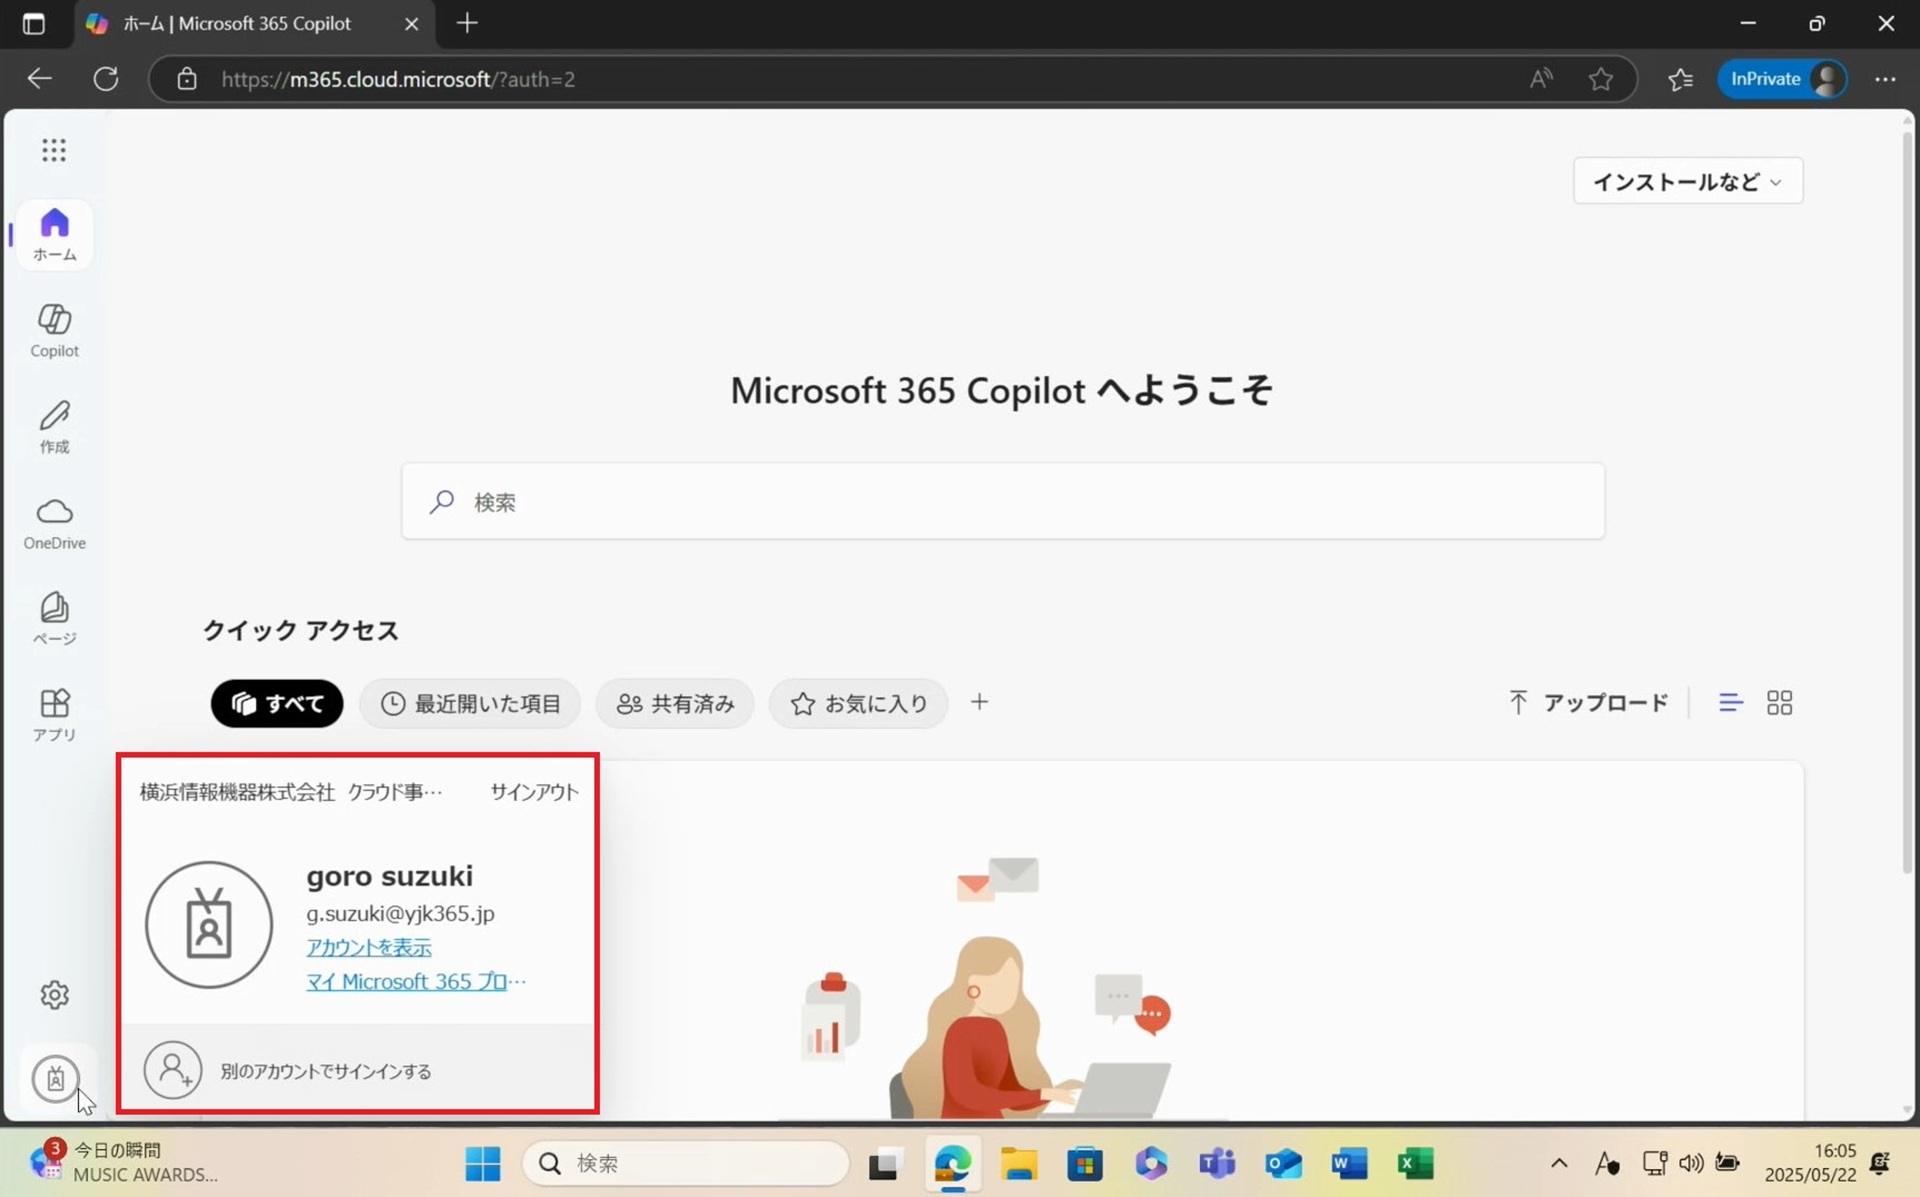
Task: Add page to favorites star icon
Action: 1601,79
